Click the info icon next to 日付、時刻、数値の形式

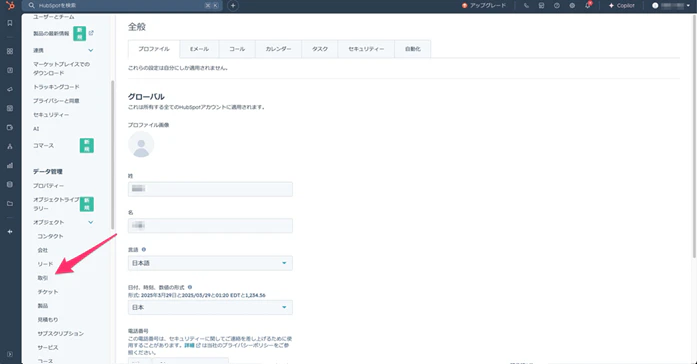click(x=190, y=287)
